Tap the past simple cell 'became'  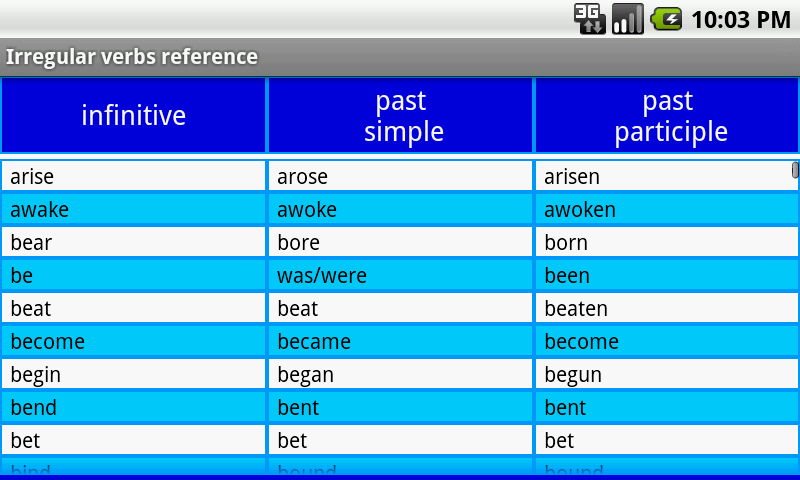tap(401, 342)
